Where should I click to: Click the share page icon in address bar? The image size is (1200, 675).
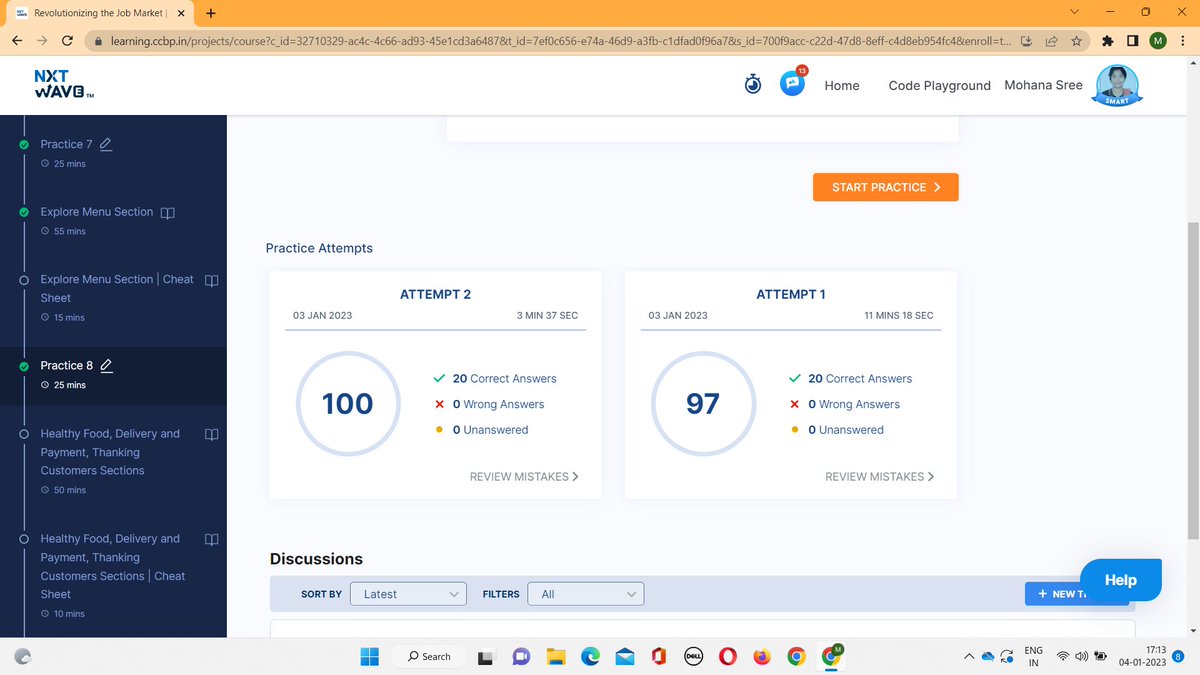[x=1052, y=41]
